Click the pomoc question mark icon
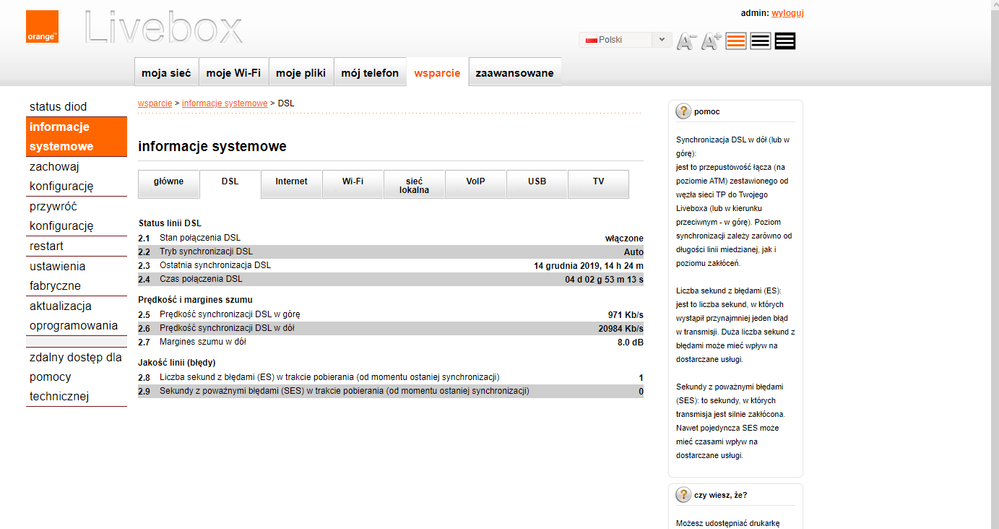 tap(684, 111)
